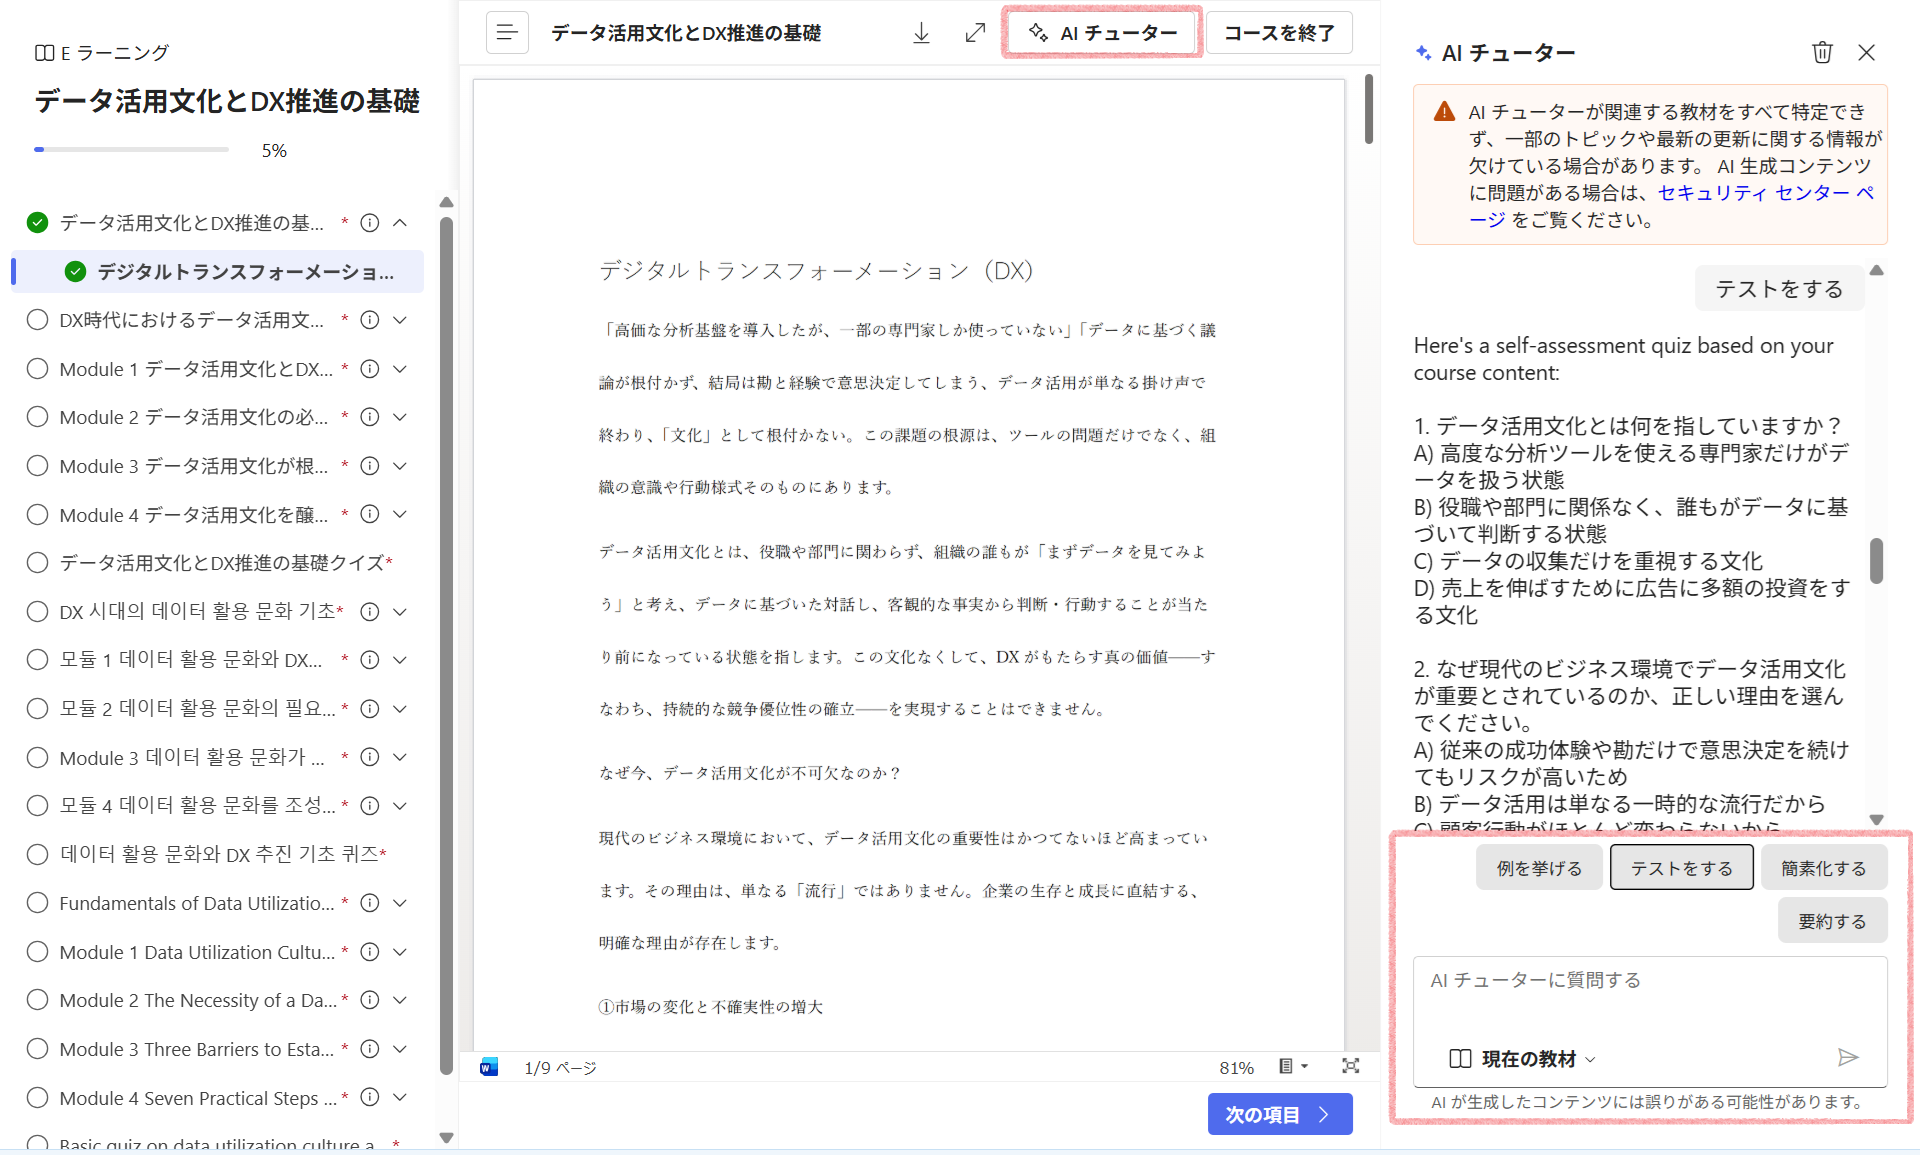Select the DX時代におけるデータ活用文 completion circle
1920x1155 pixels.
pos(37,320)
